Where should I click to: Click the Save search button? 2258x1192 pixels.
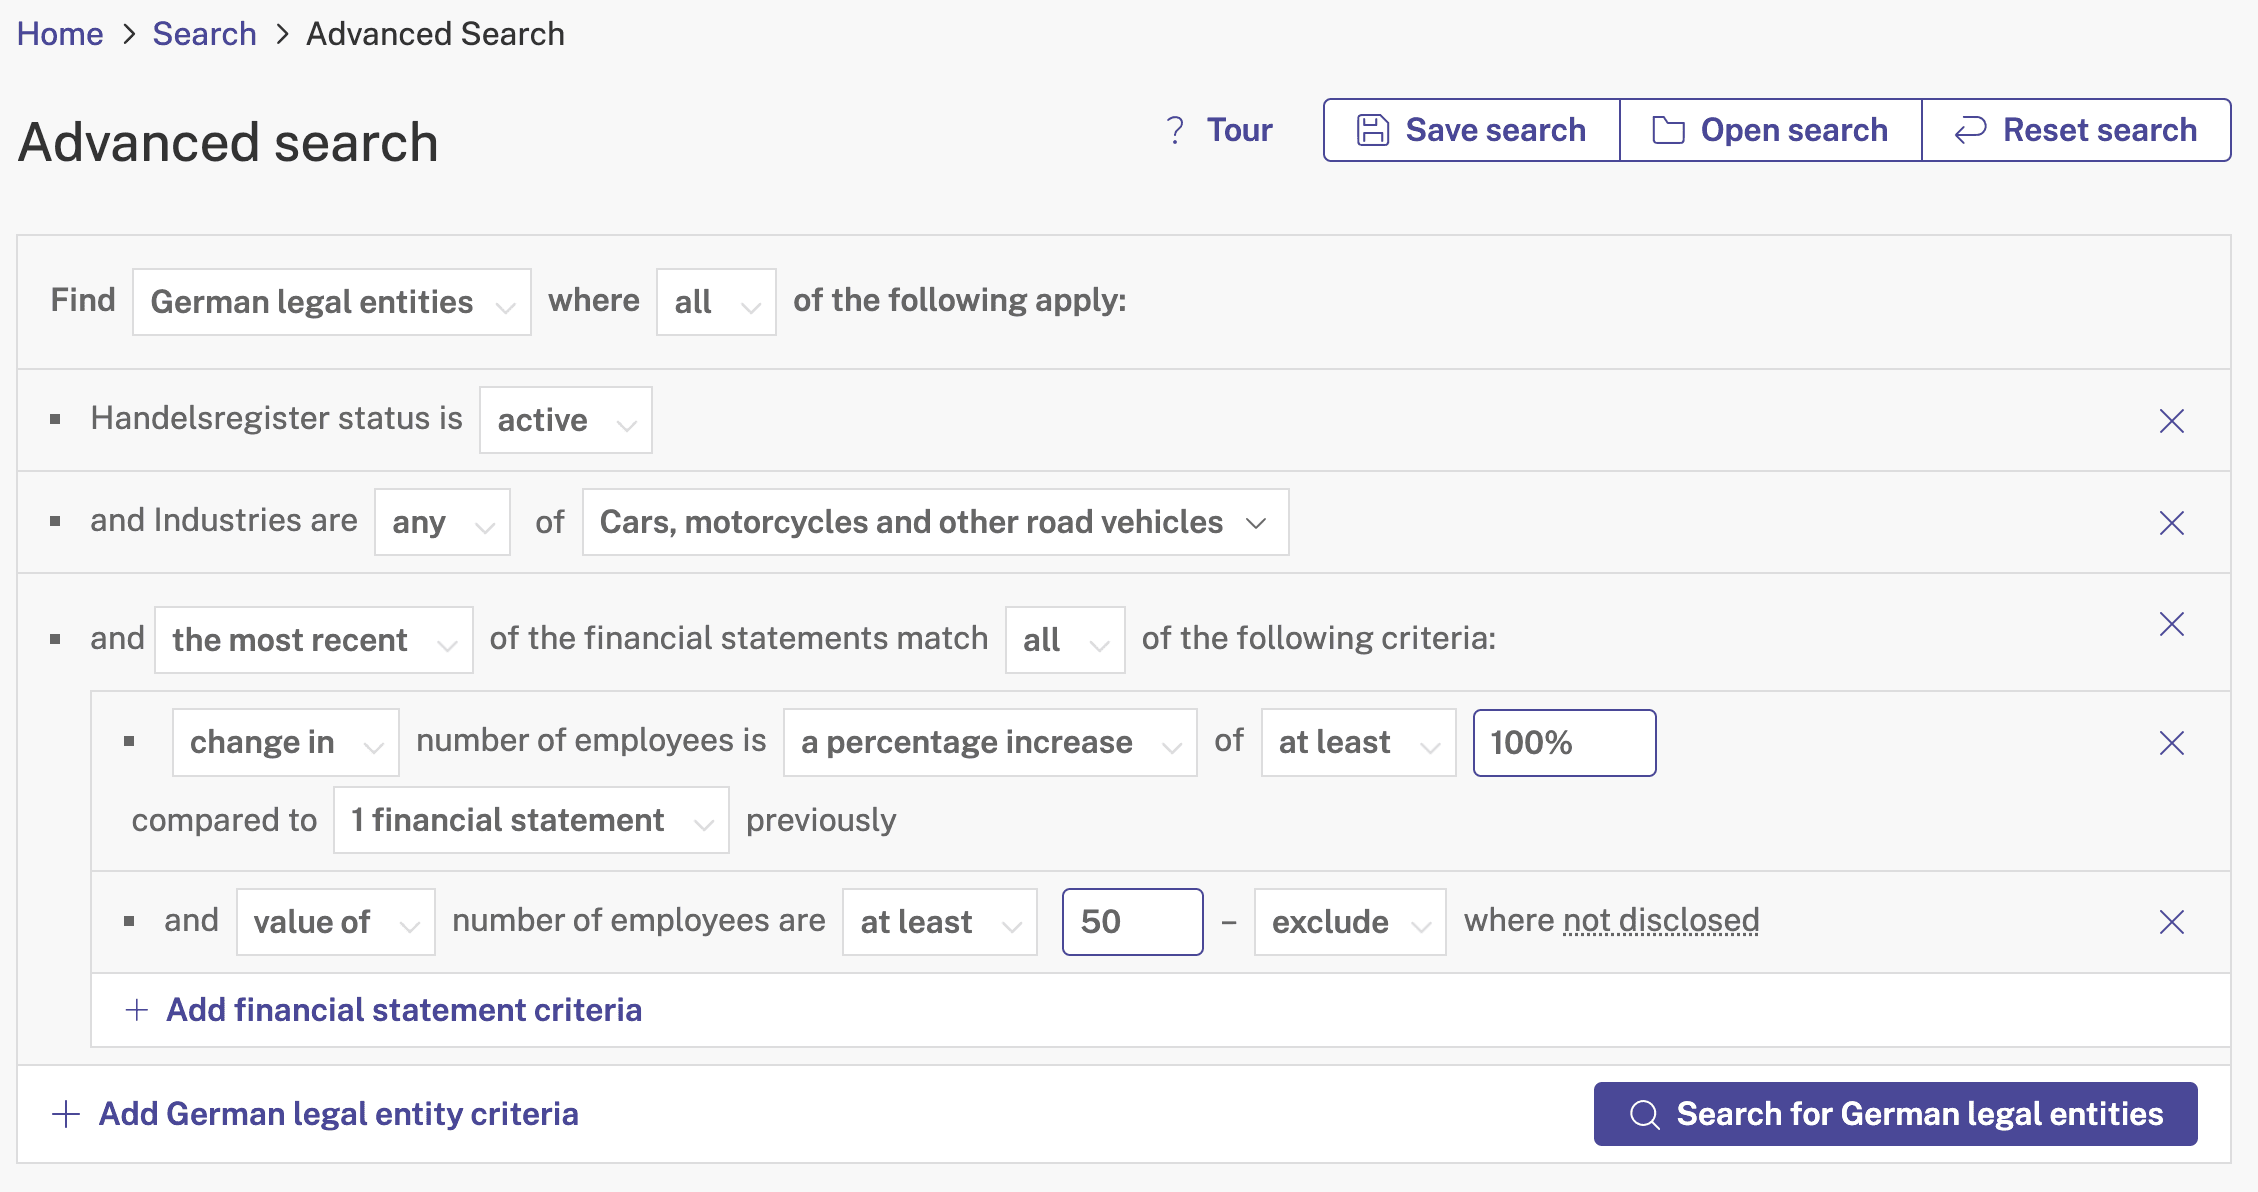click(x=1472, y=130)
